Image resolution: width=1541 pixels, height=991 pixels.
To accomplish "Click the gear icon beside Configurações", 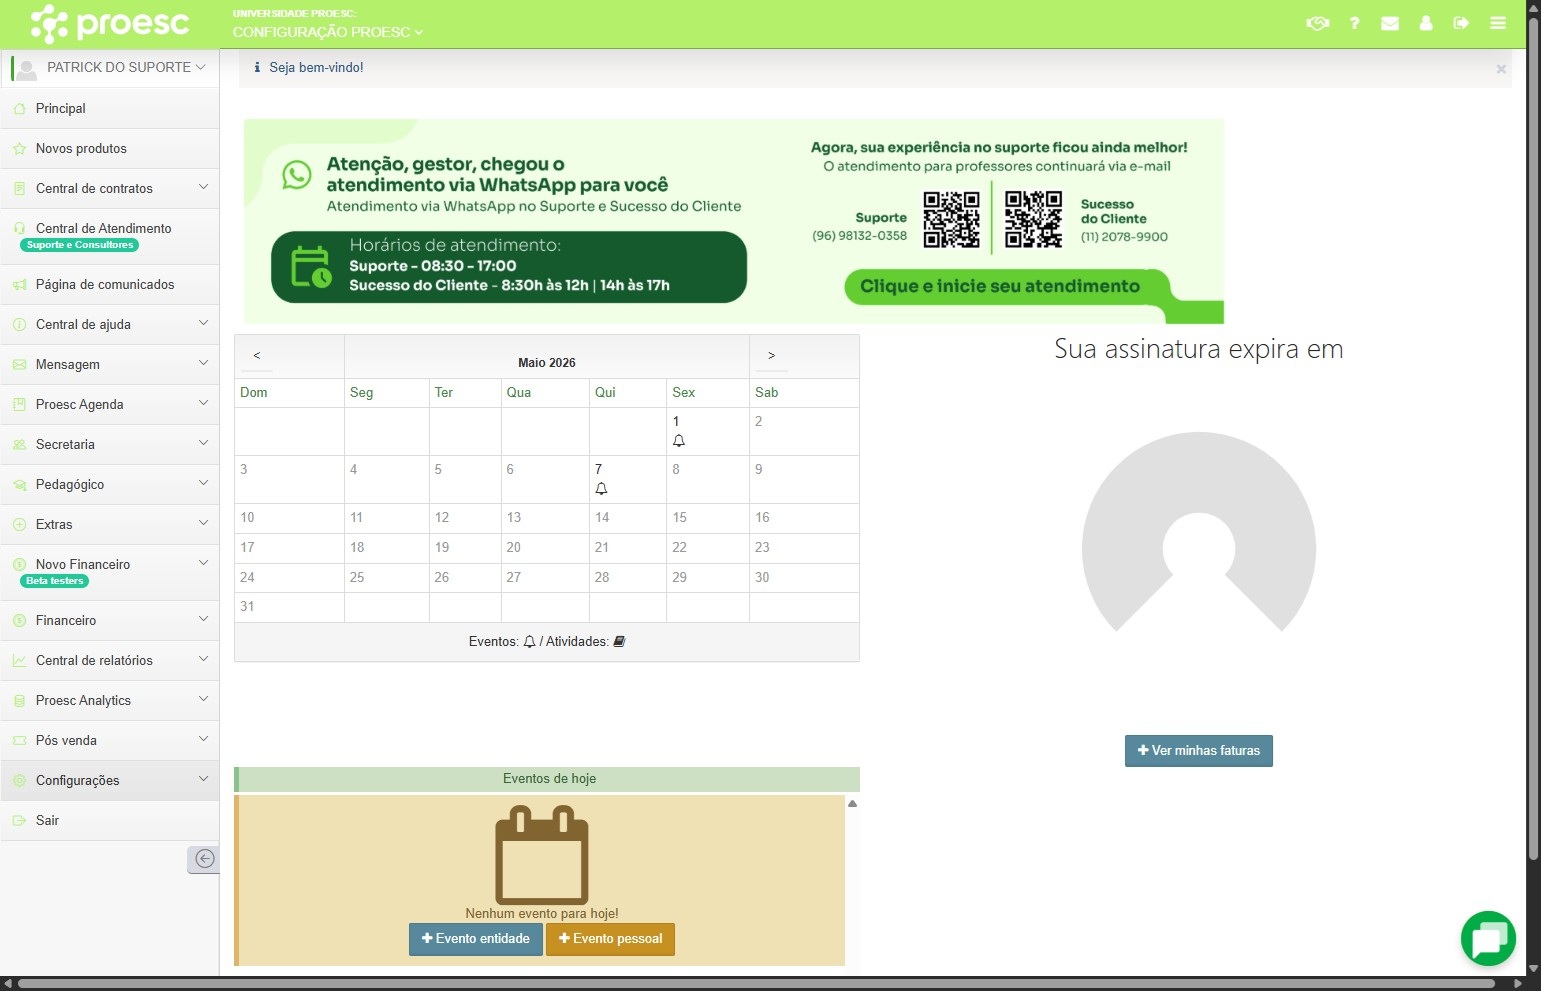I will (x=19, y=781).
